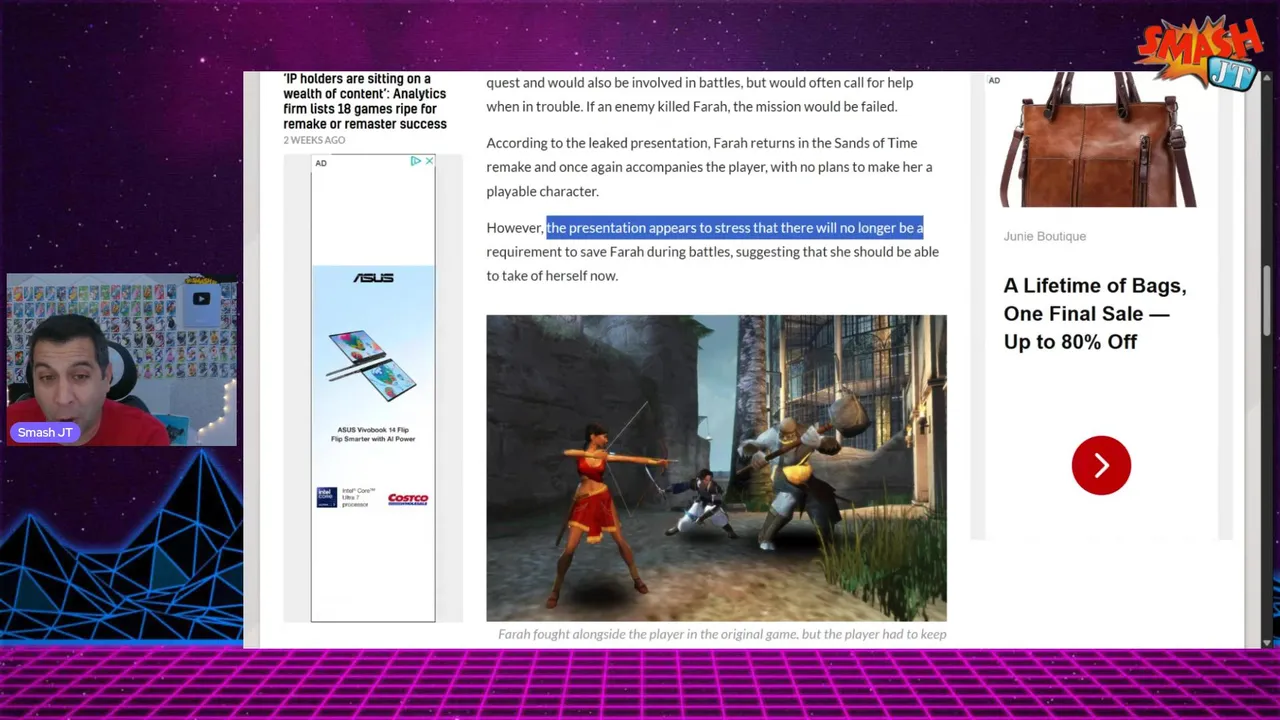This screenshot has width=1280, height=720.
Task: Click 'A Lifetime of Bags' ad headline
Action: 1095,313
